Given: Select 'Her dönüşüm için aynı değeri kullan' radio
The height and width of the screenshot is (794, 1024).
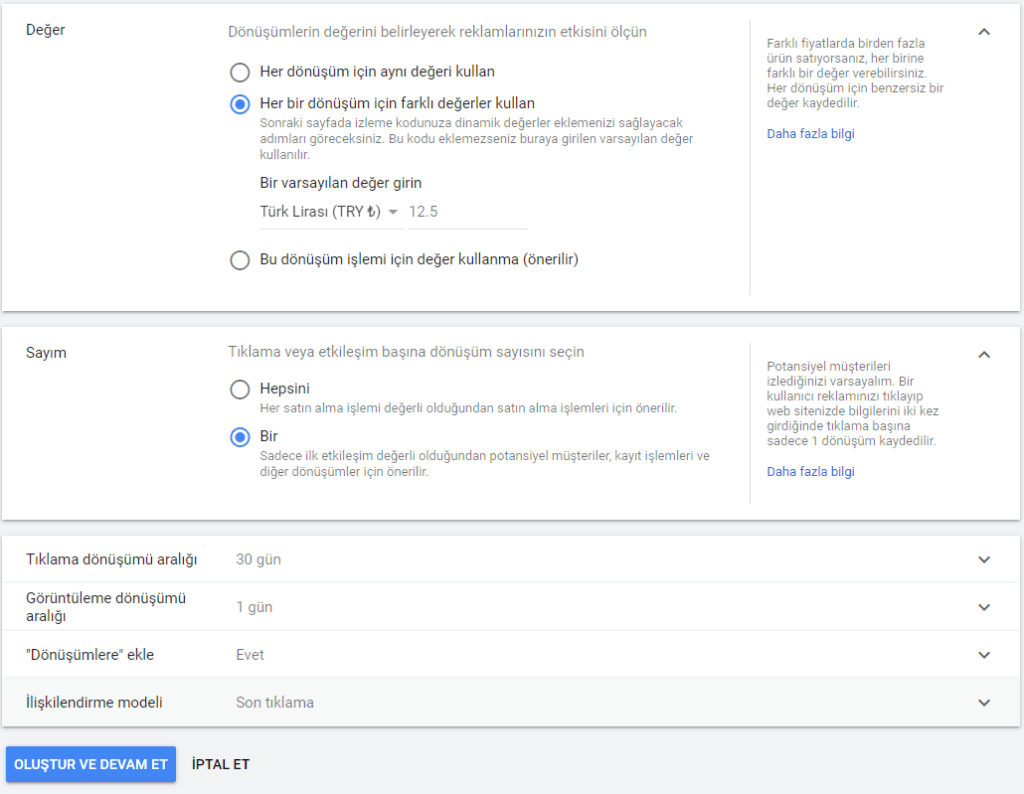Looking at the screenshot, I should 240,72.
